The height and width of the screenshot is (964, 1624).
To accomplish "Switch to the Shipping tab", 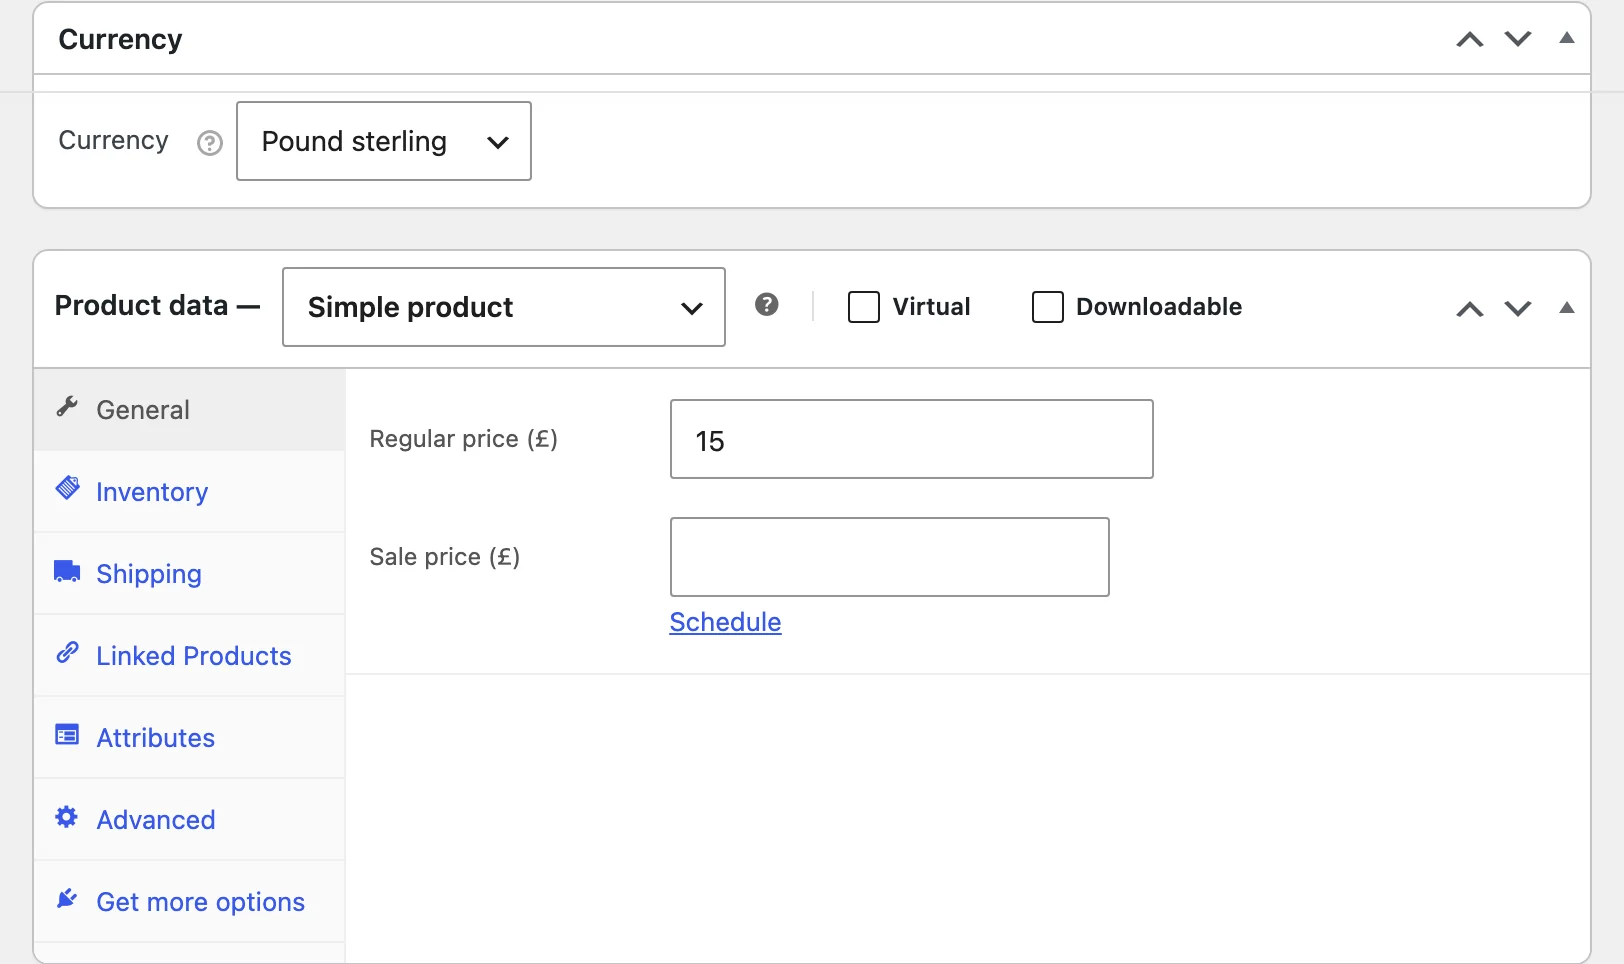I will tap(190, 574).
